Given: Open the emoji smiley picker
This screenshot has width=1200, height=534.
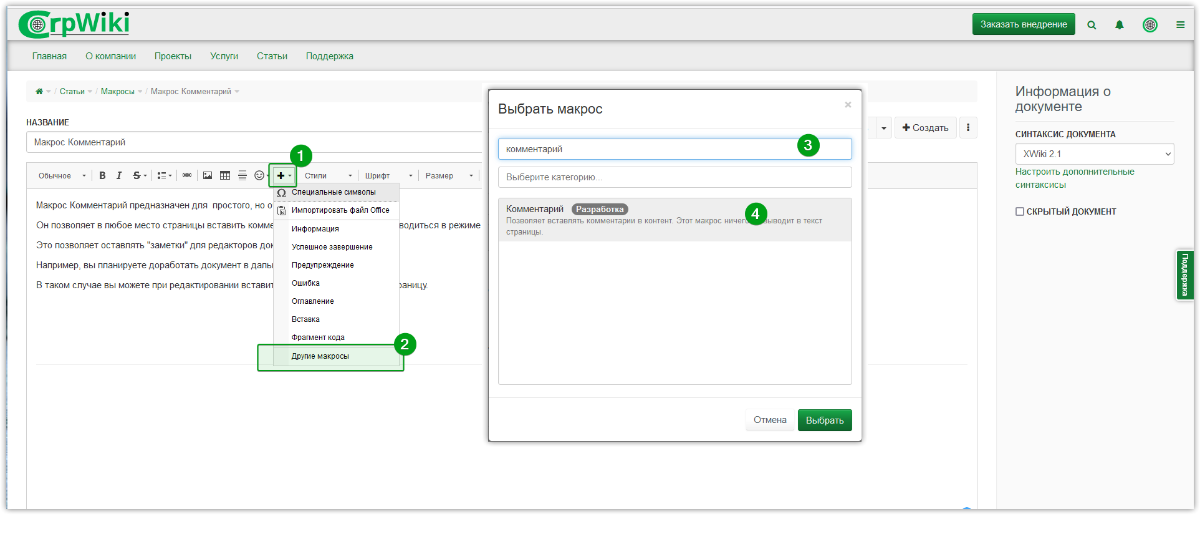Looking at the screenshot, I should coord(259,175).
